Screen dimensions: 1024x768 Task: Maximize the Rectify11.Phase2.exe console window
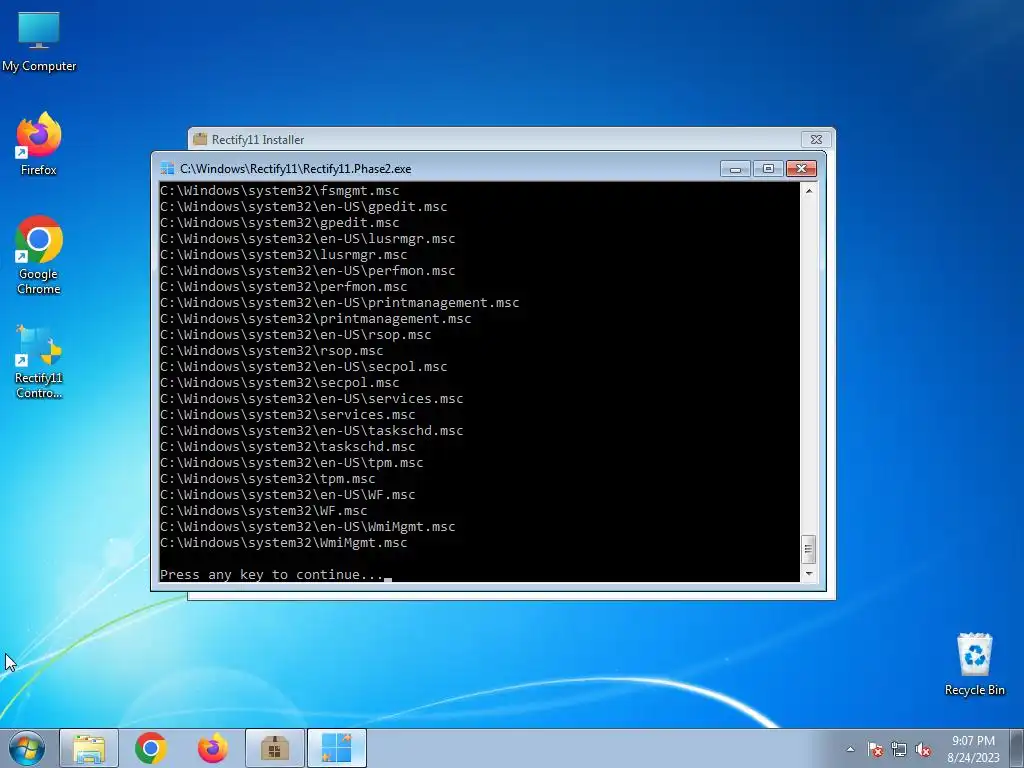pyautogui.click(x=768, y=169)
